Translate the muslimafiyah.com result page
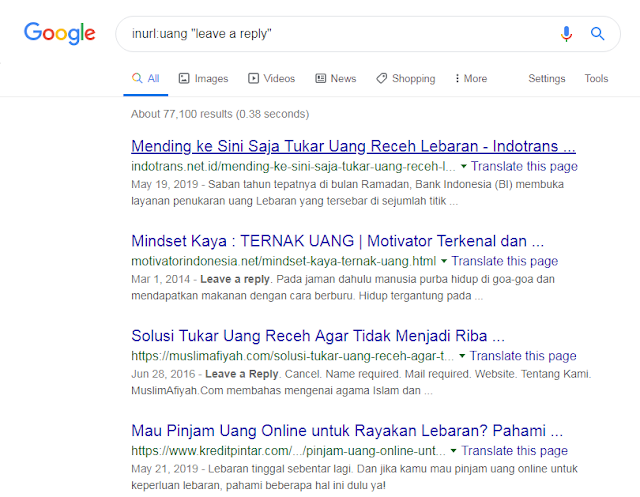The height and width of the screenshot is (497, 640). point(523,356)
